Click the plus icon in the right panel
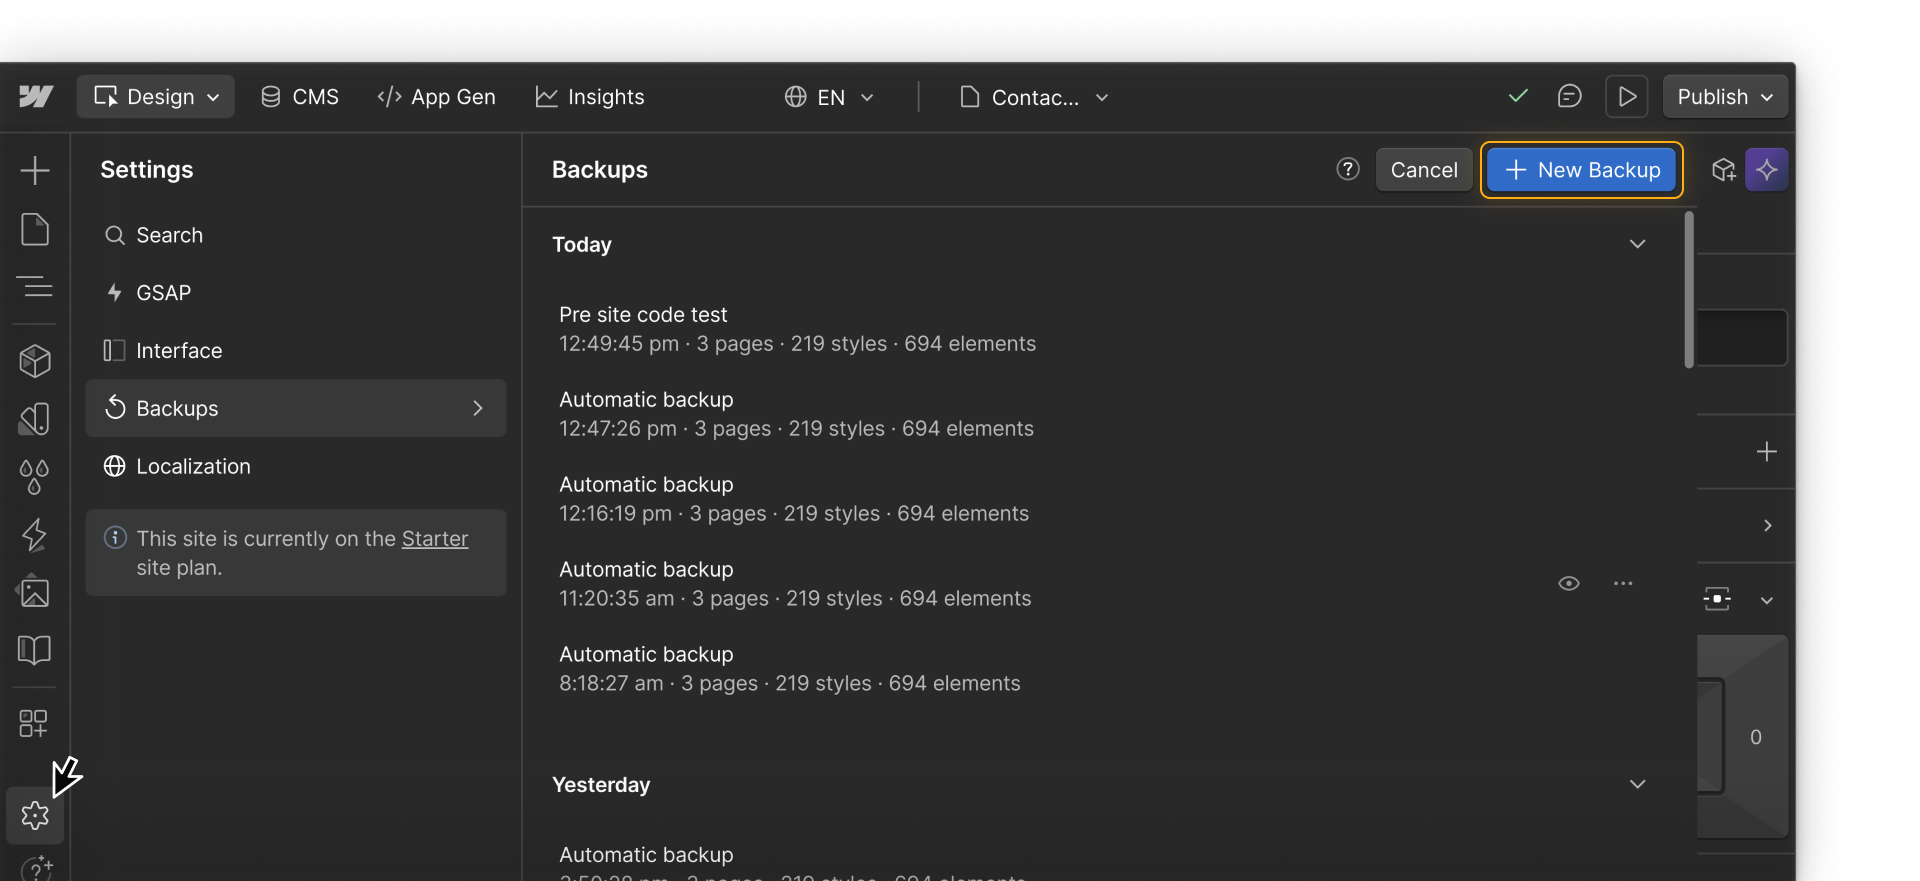Viewport: 1920px width, 881px height. [x=1767, y=452]
